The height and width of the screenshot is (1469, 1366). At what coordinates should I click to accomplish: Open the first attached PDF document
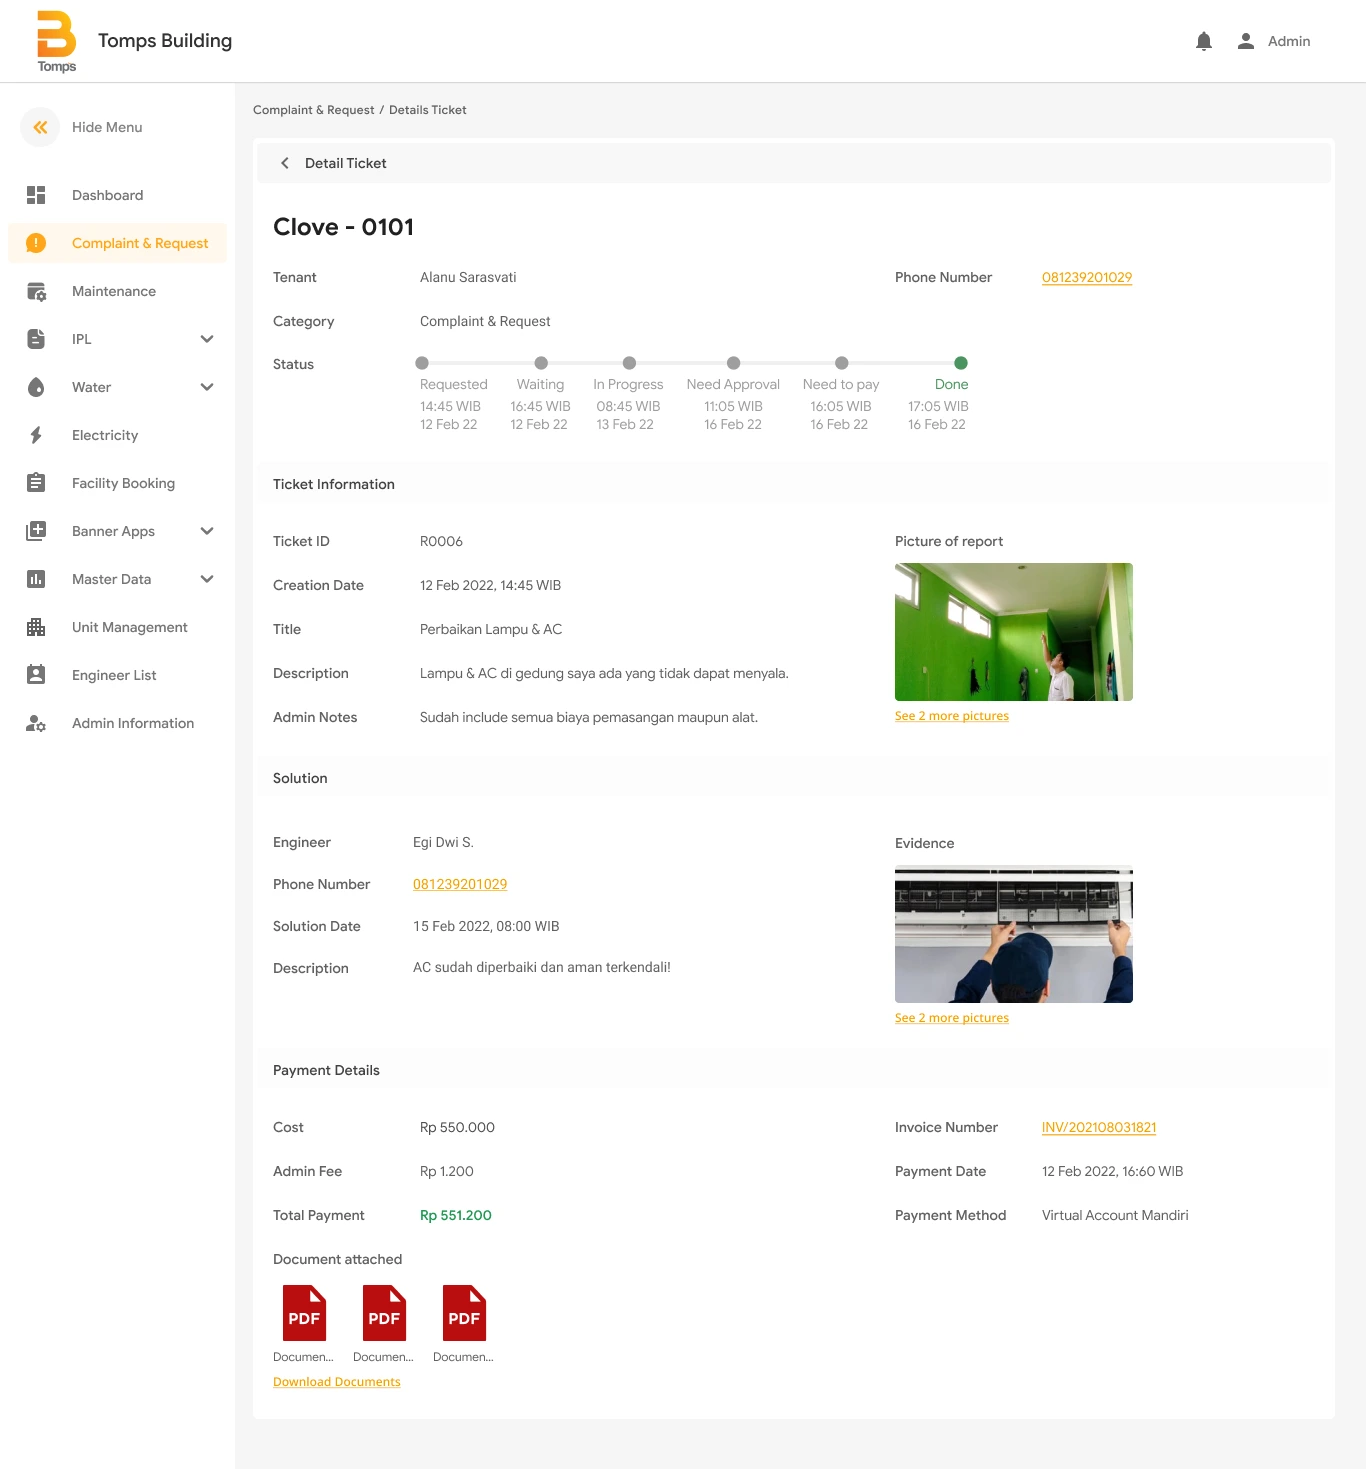[x=303, y=1312]
